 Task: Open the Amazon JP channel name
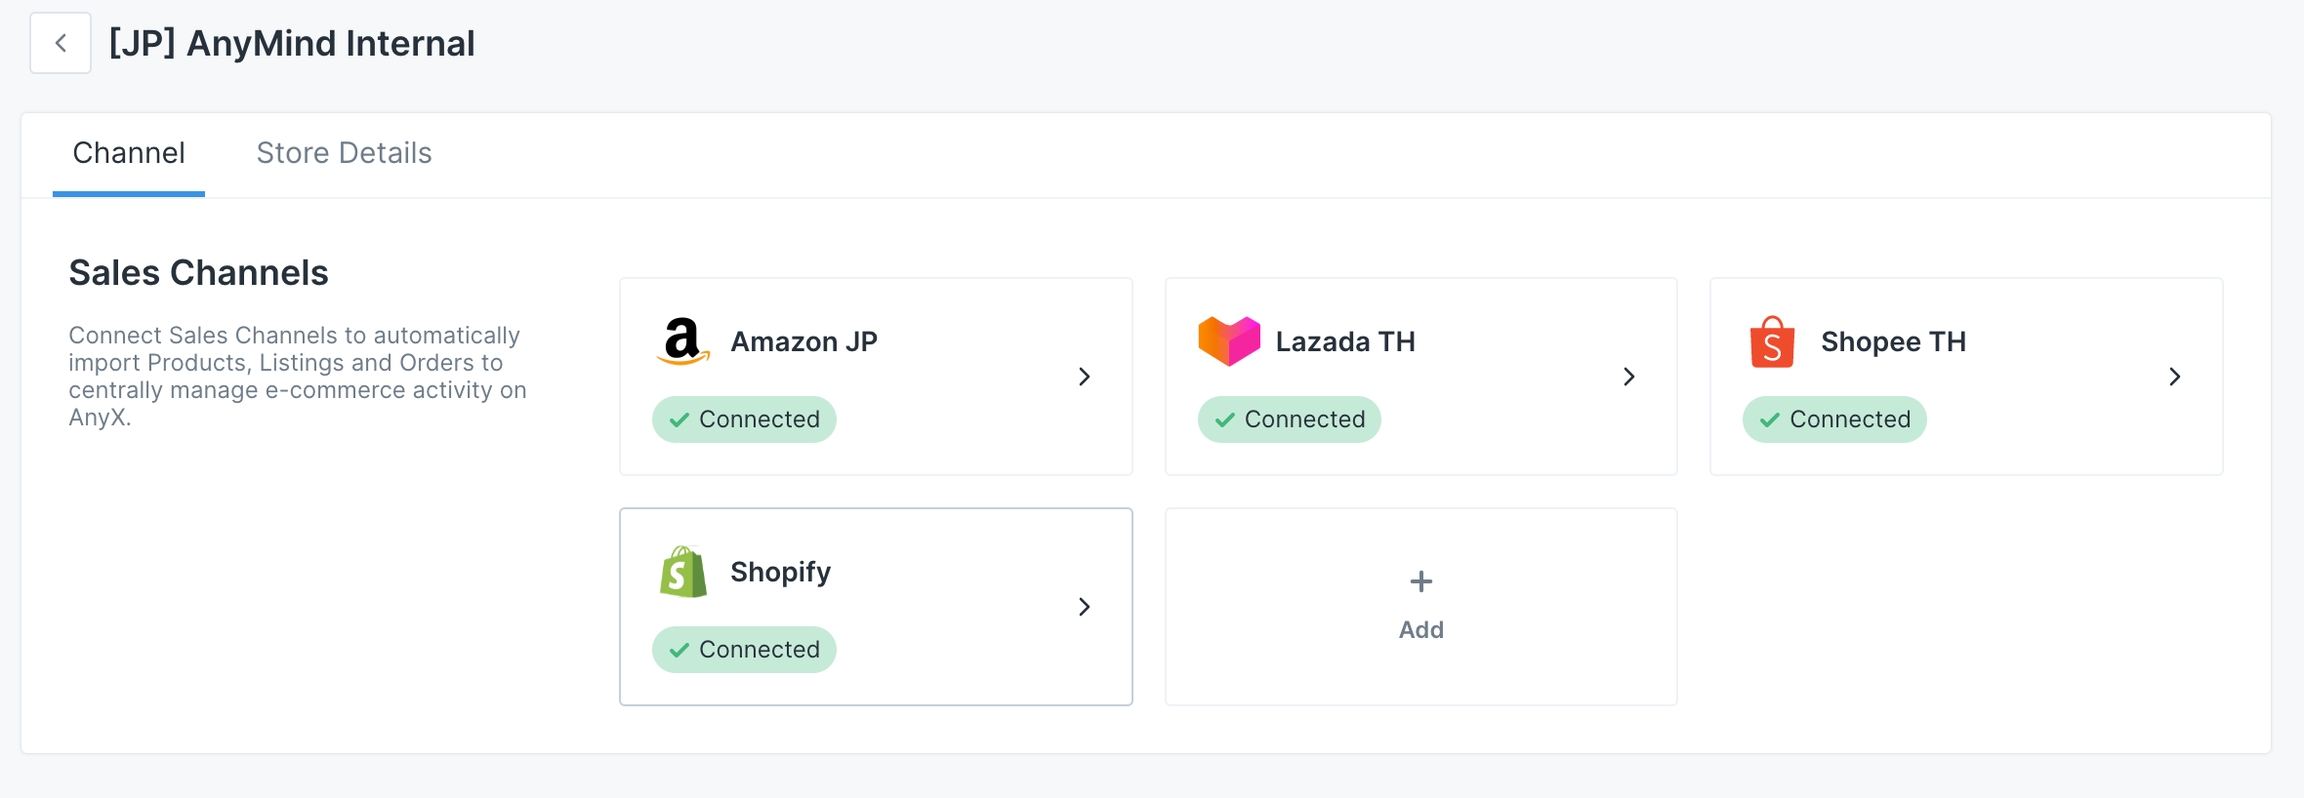click(x=804, y=342)
